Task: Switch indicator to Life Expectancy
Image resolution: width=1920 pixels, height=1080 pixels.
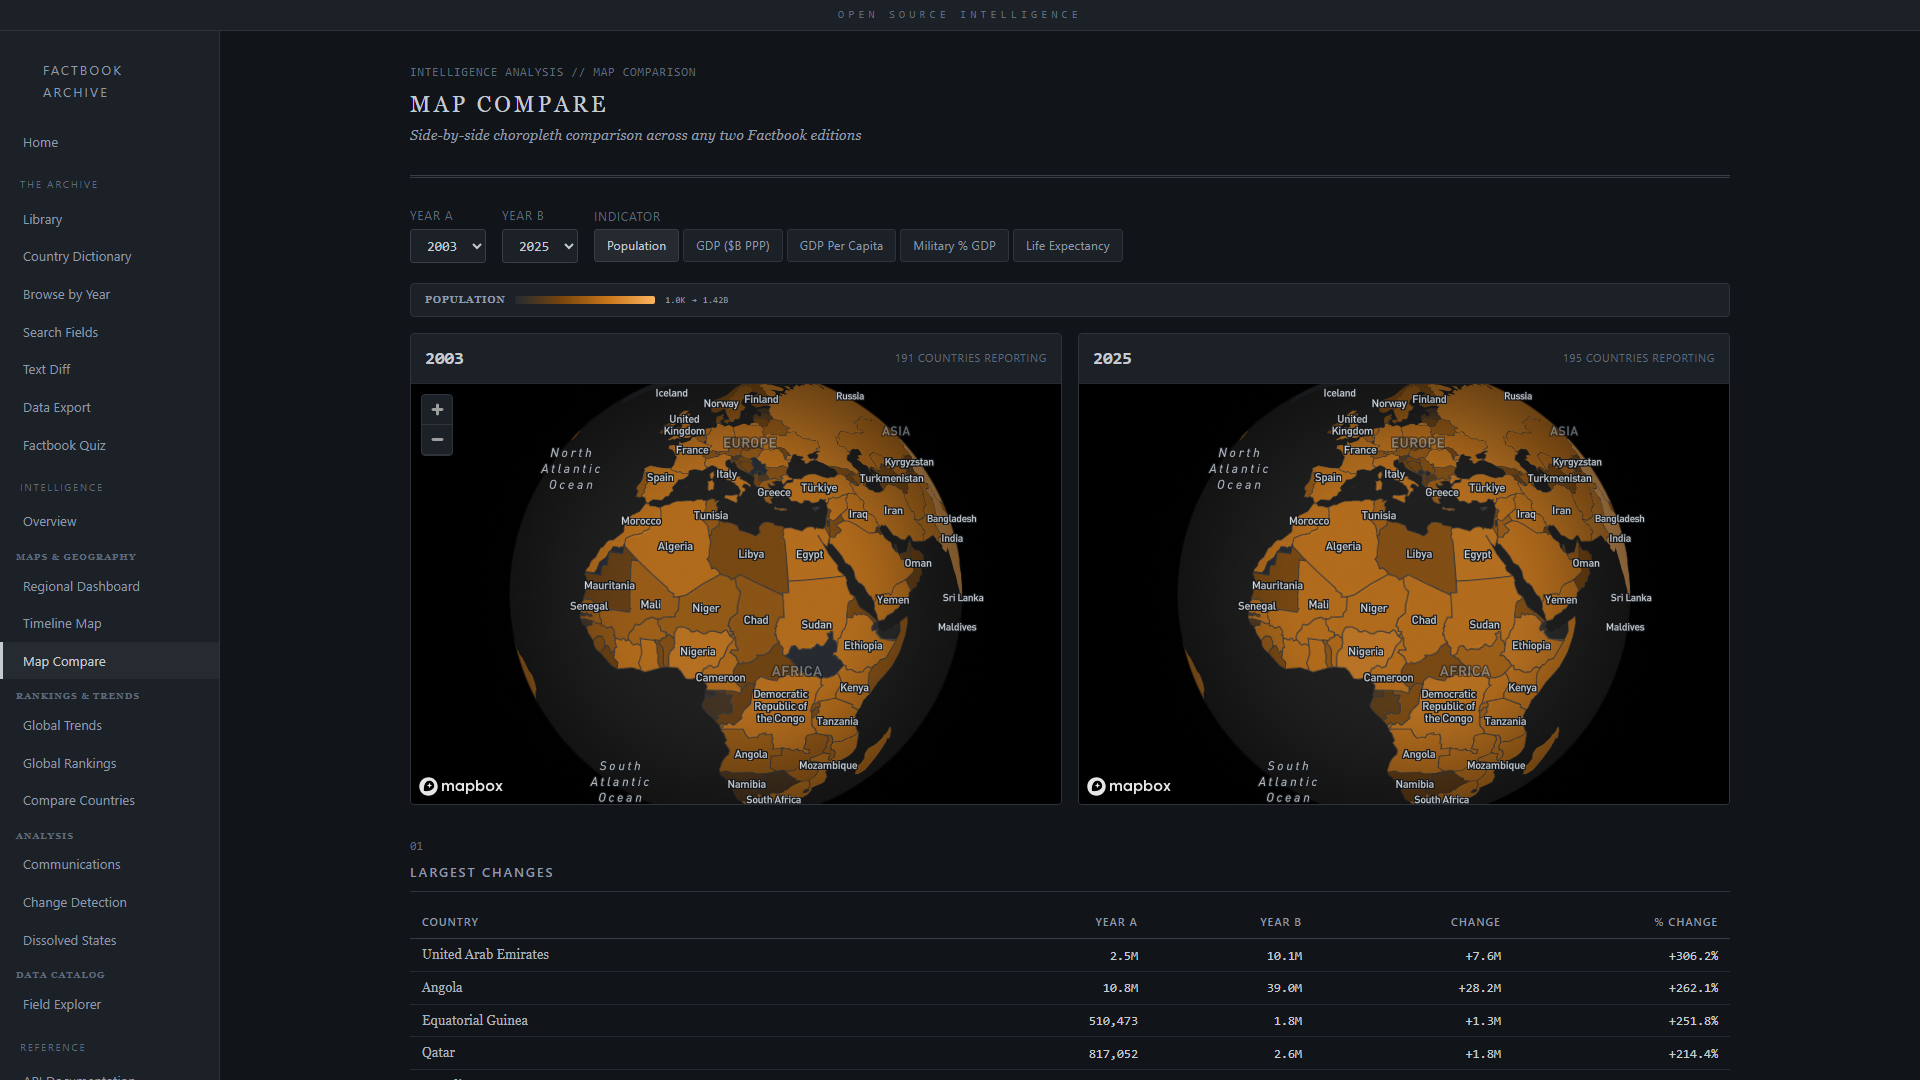Action: [x=1067, y=246]
